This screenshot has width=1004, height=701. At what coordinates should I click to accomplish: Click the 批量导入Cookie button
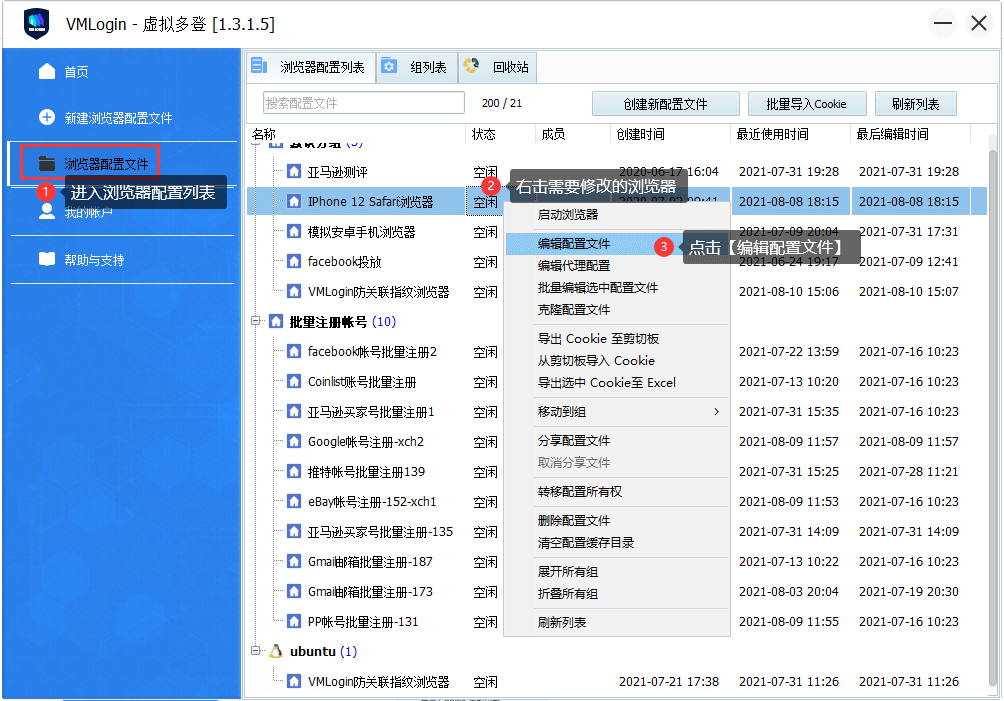(806, 104)
